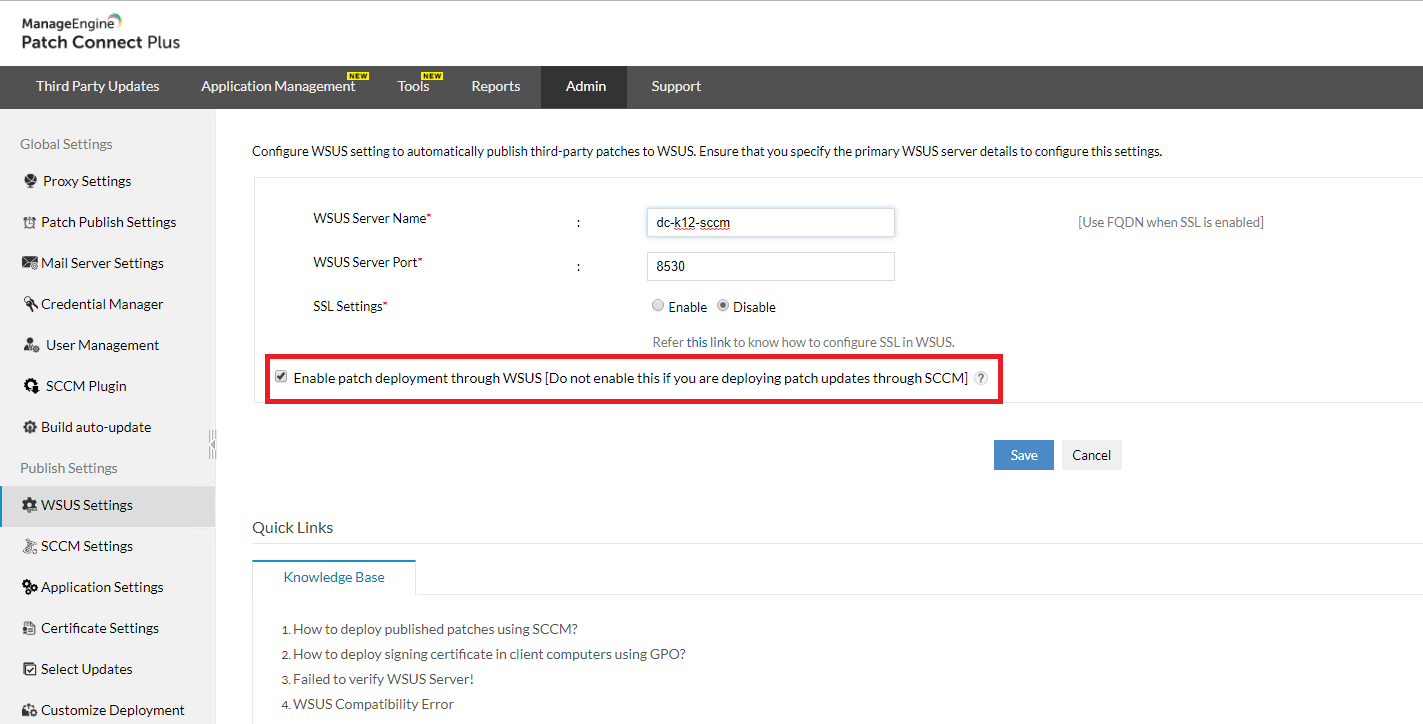Select the Application Settings sidebar icon
This screenshot has height=724, width=1423.
[x=29, y=586]
